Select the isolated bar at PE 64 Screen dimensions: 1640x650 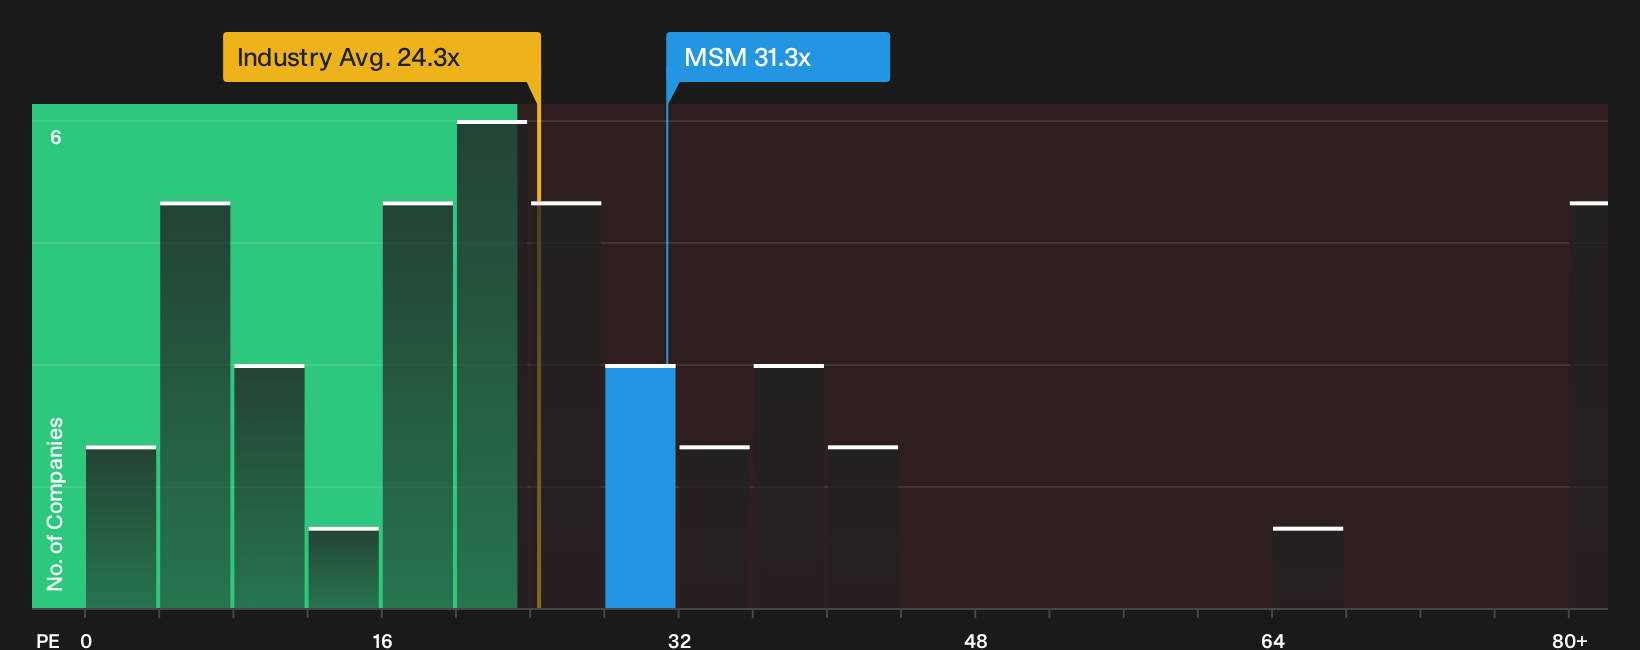click(1308, 567)
